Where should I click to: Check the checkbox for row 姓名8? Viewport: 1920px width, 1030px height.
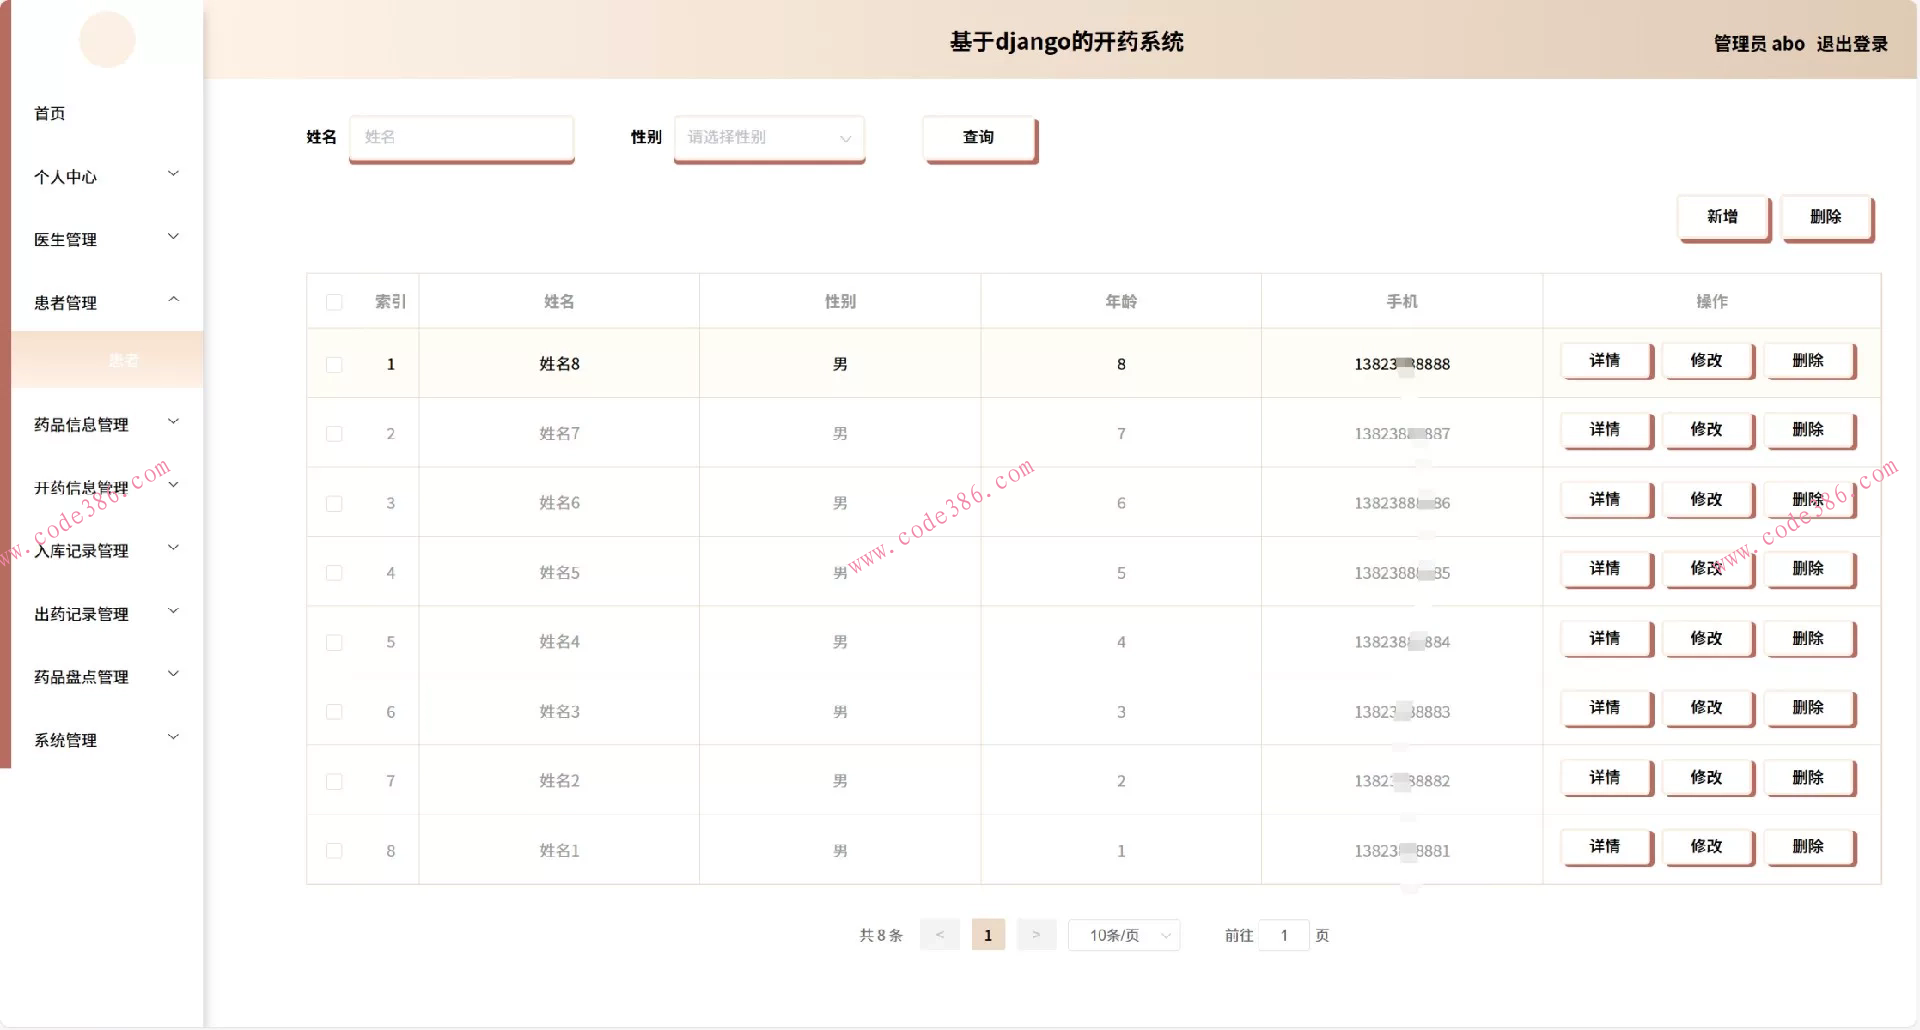tap(334, 364)
